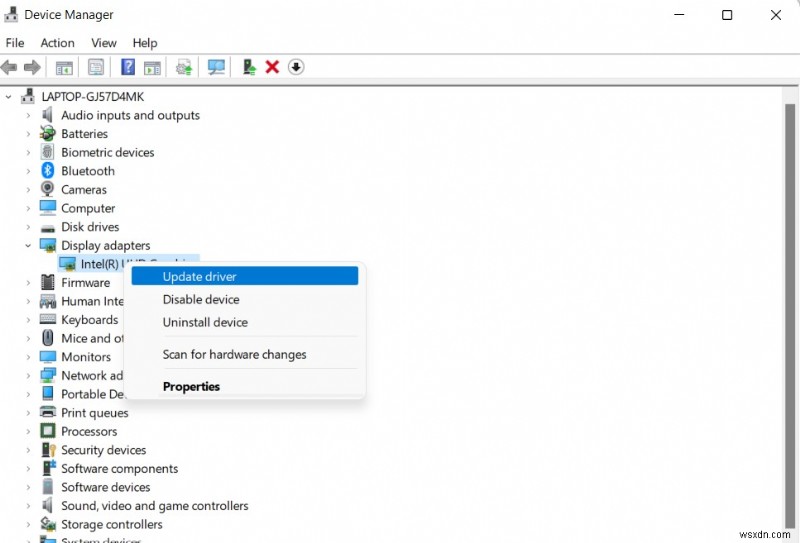Click the Update device driver toolbar icon
800x543 pixels.
[x=184, y=67]
